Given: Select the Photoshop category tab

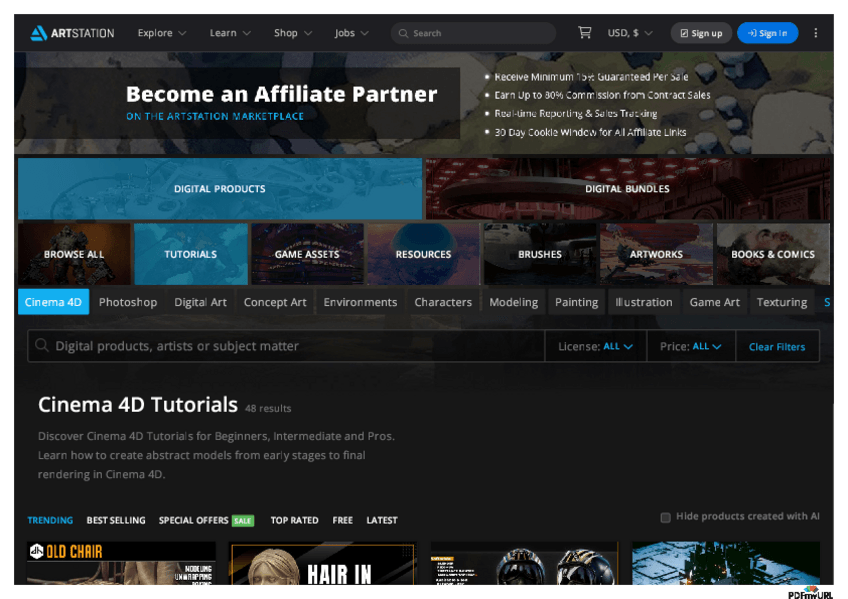Looking at the screenshot, I should pyautogui.click(x=128, y=302).
